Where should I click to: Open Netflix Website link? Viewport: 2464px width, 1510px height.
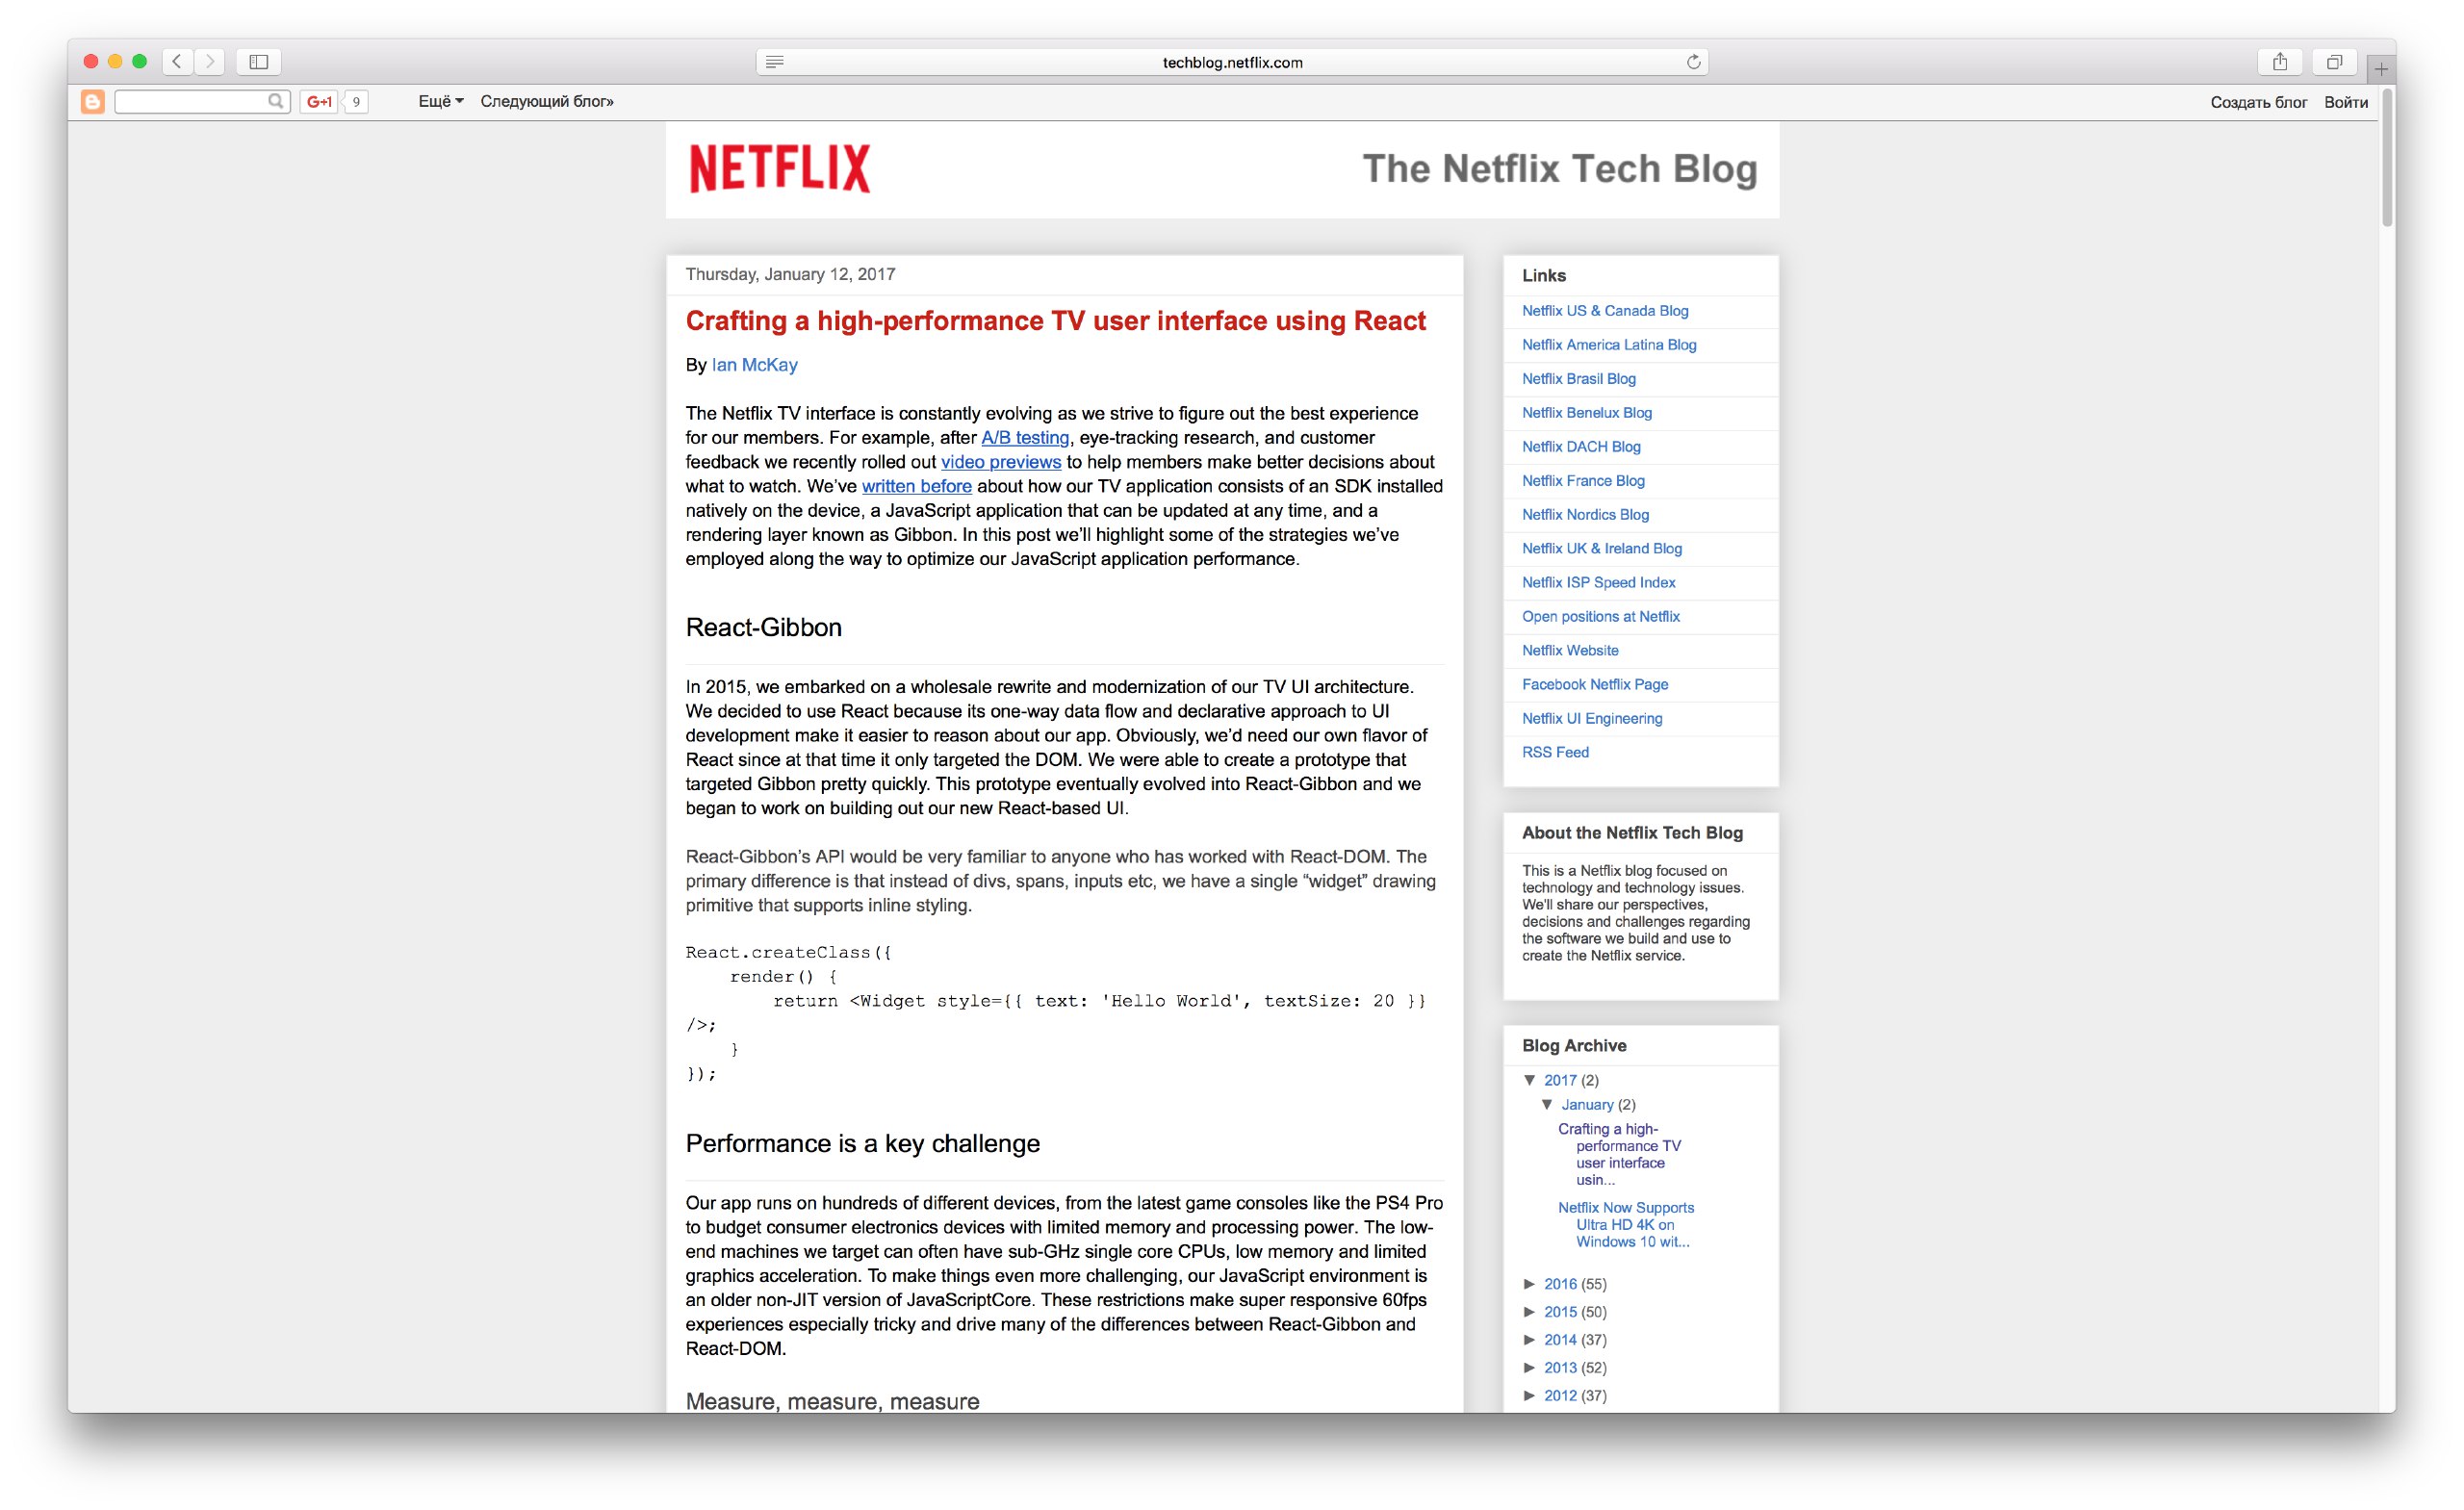click(x=1570, y=651)
